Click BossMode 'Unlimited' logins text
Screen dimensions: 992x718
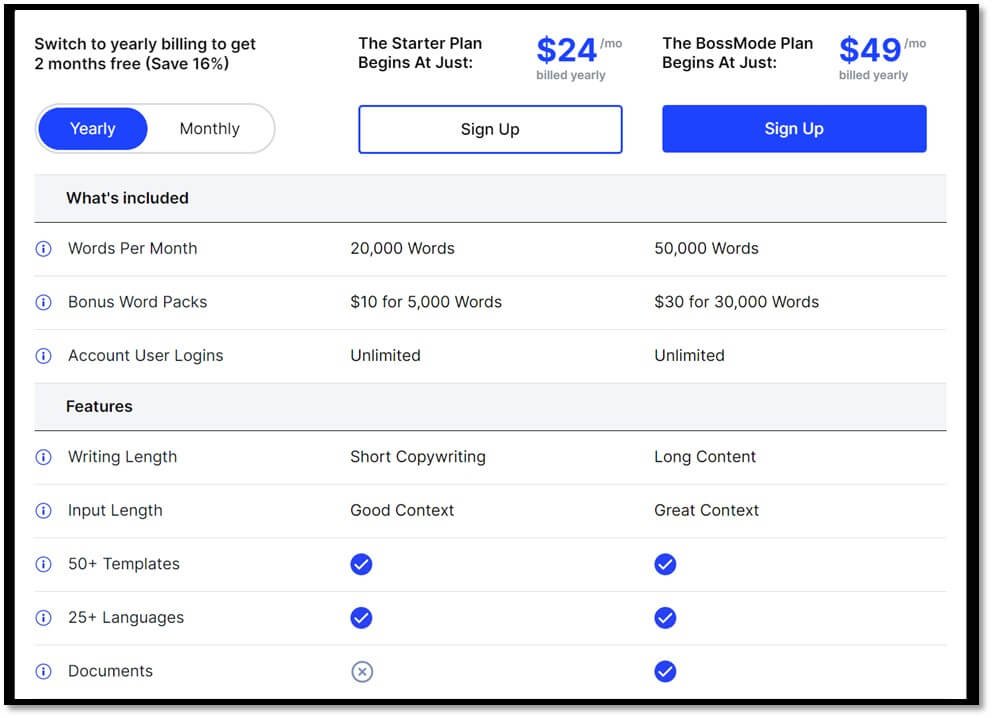tap(689, 356)
